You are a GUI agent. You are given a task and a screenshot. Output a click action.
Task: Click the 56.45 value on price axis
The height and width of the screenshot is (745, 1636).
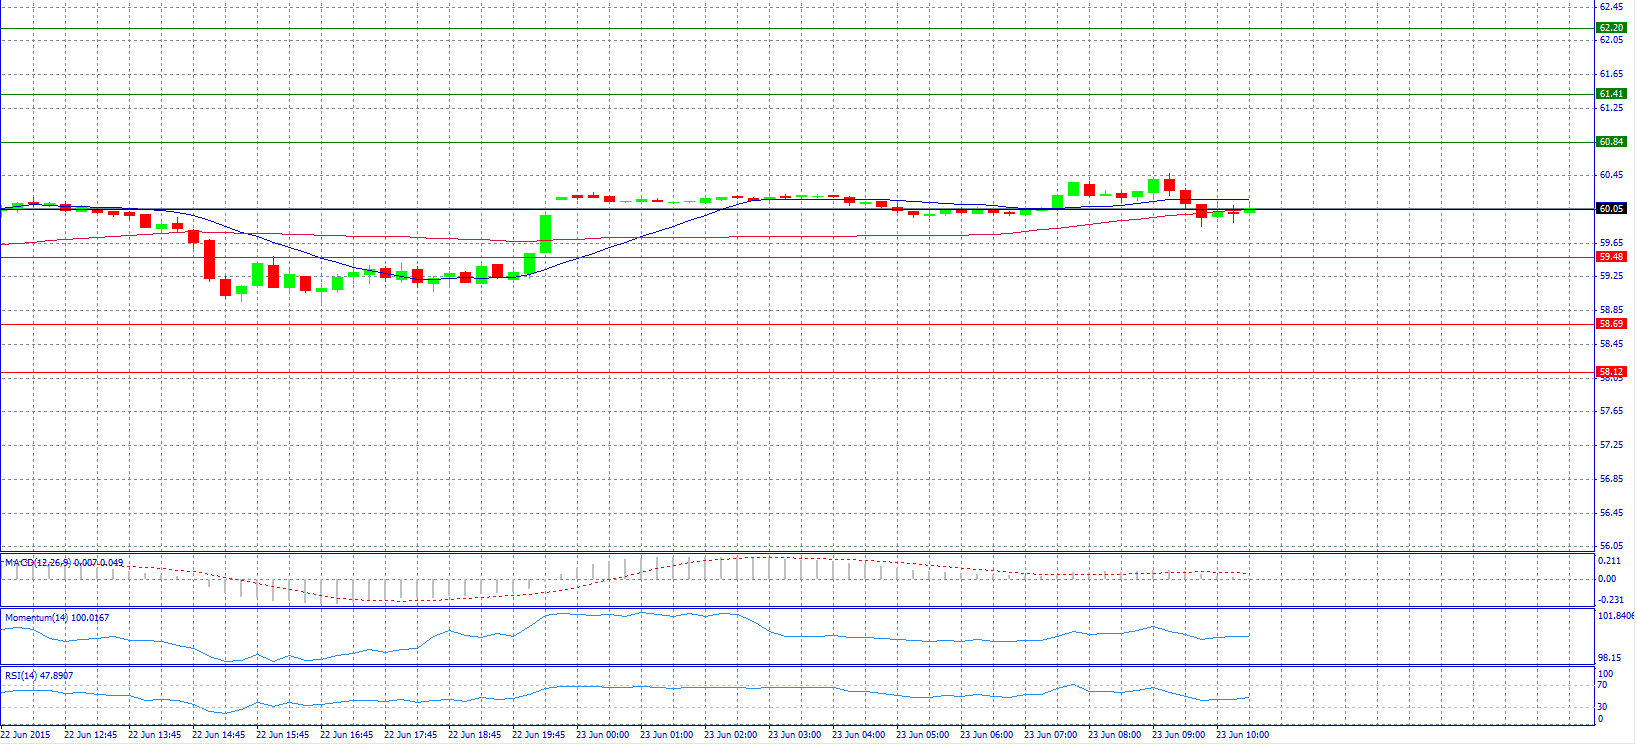pos(1611,513)
